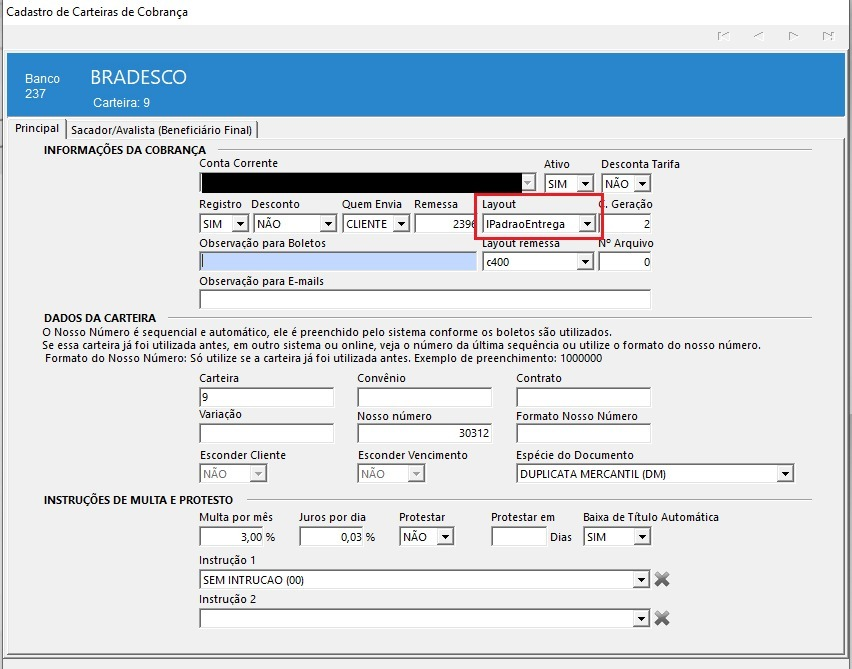Open the disabled Esconder Vencimento dropdown
Screen dimensions: 852x669
416,474
